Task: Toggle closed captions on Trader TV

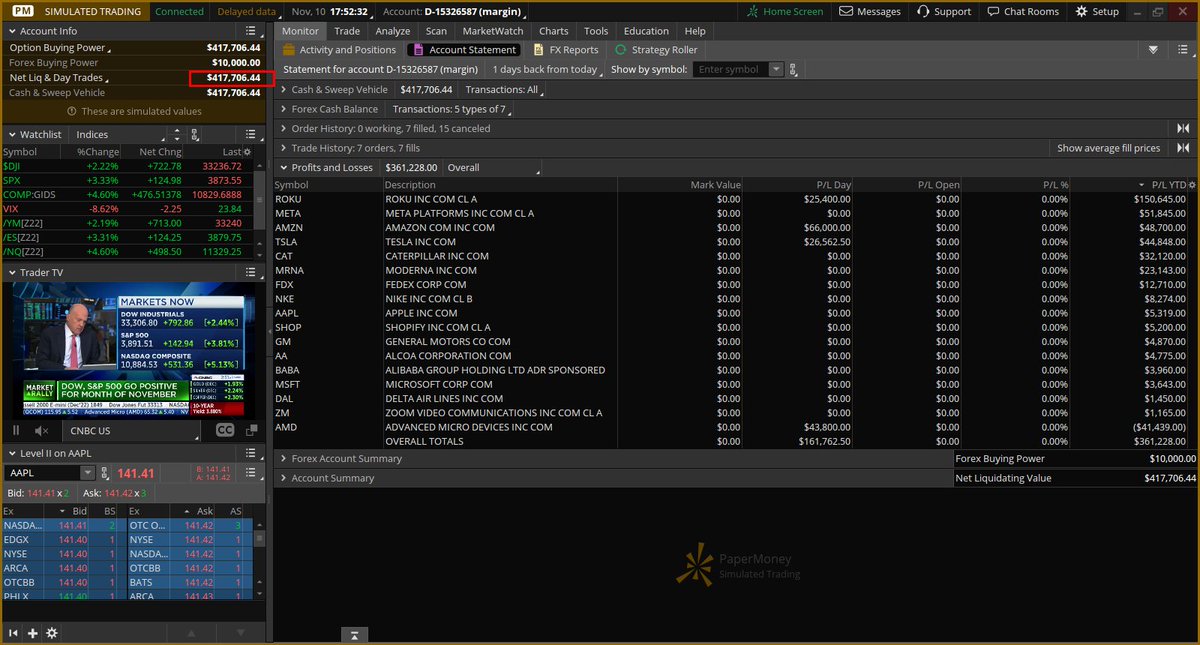Action: click(x=225, y=430)
